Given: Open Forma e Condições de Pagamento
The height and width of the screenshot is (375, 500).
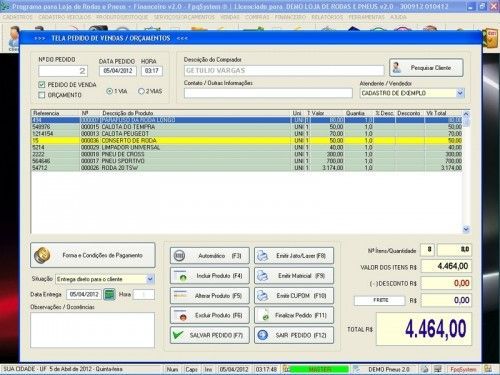Looking at the screenshot, I should click(x=93, y=255).
